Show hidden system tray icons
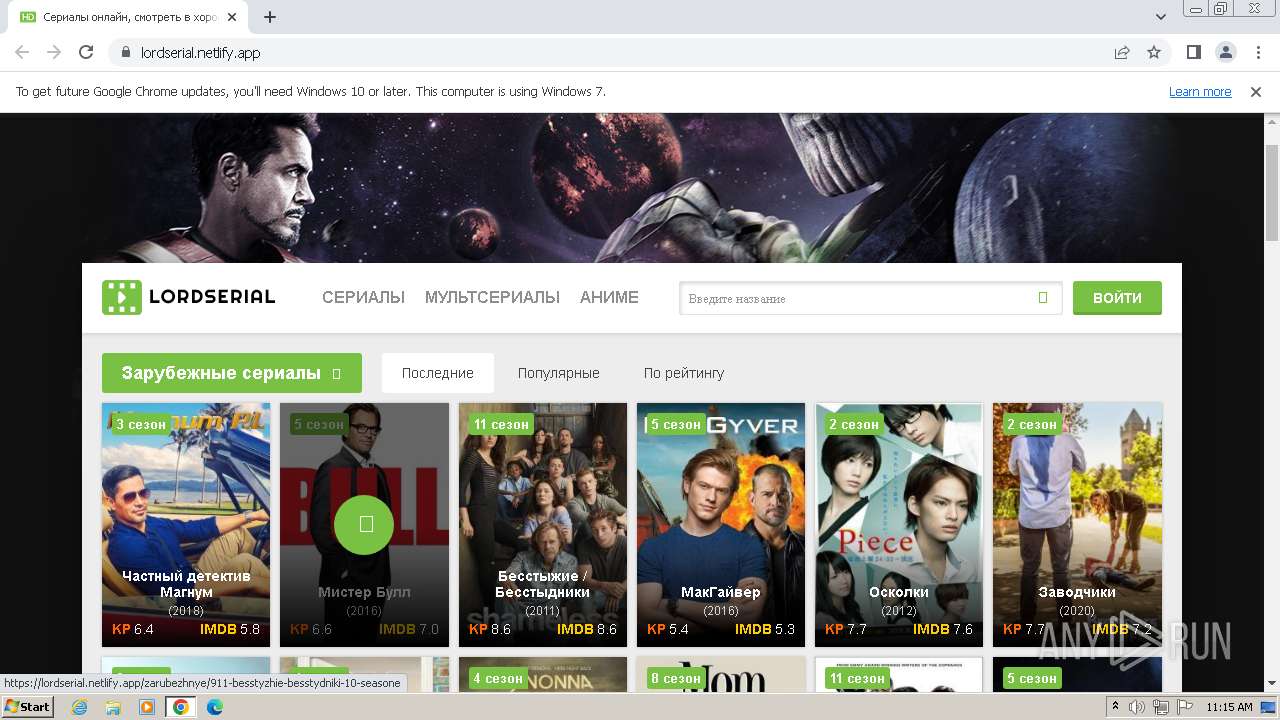The width and height of the screenshot is (1280, 720). pyautogui.click(x=1115, y=707)
